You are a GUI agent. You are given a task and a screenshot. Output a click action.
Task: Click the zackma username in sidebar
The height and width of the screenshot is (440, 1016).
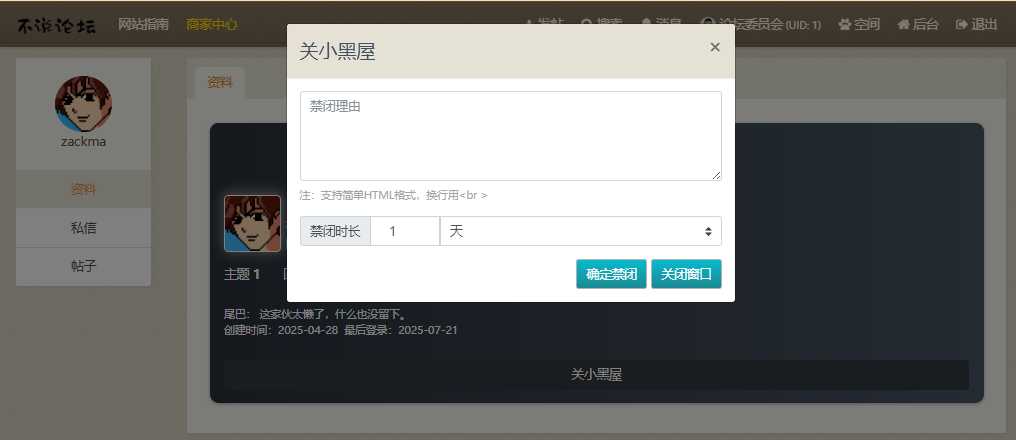84,141
